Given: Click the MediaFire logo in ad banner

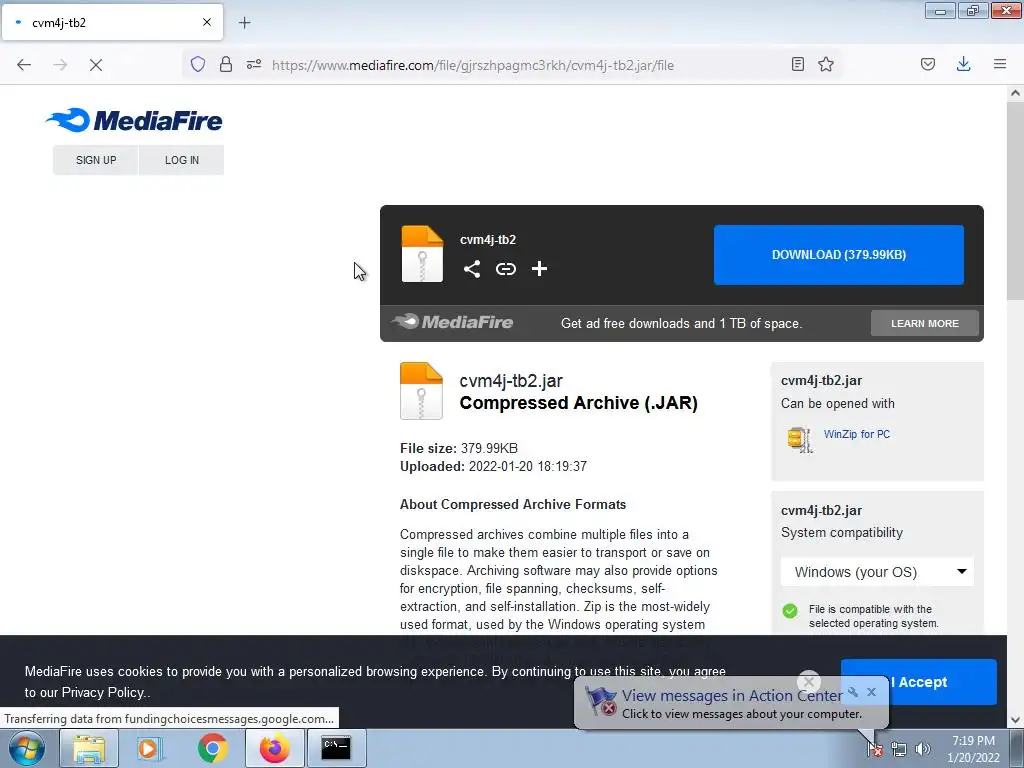Looking at the screenshot, I should point(452,322).
